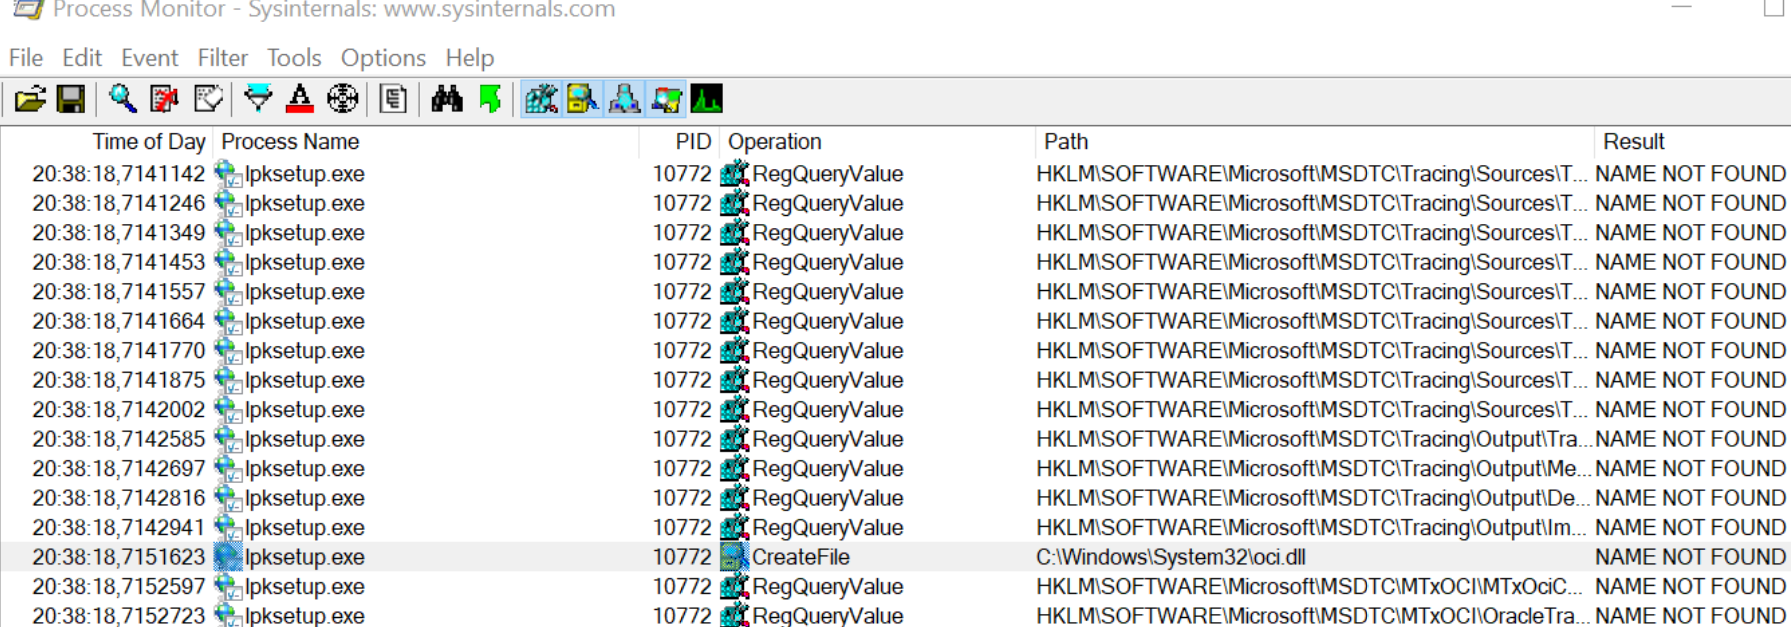Toggle the Capture magnifier icon
Image resolution: width=1791 pixels, height=627 pixels.
pos(123,99)
